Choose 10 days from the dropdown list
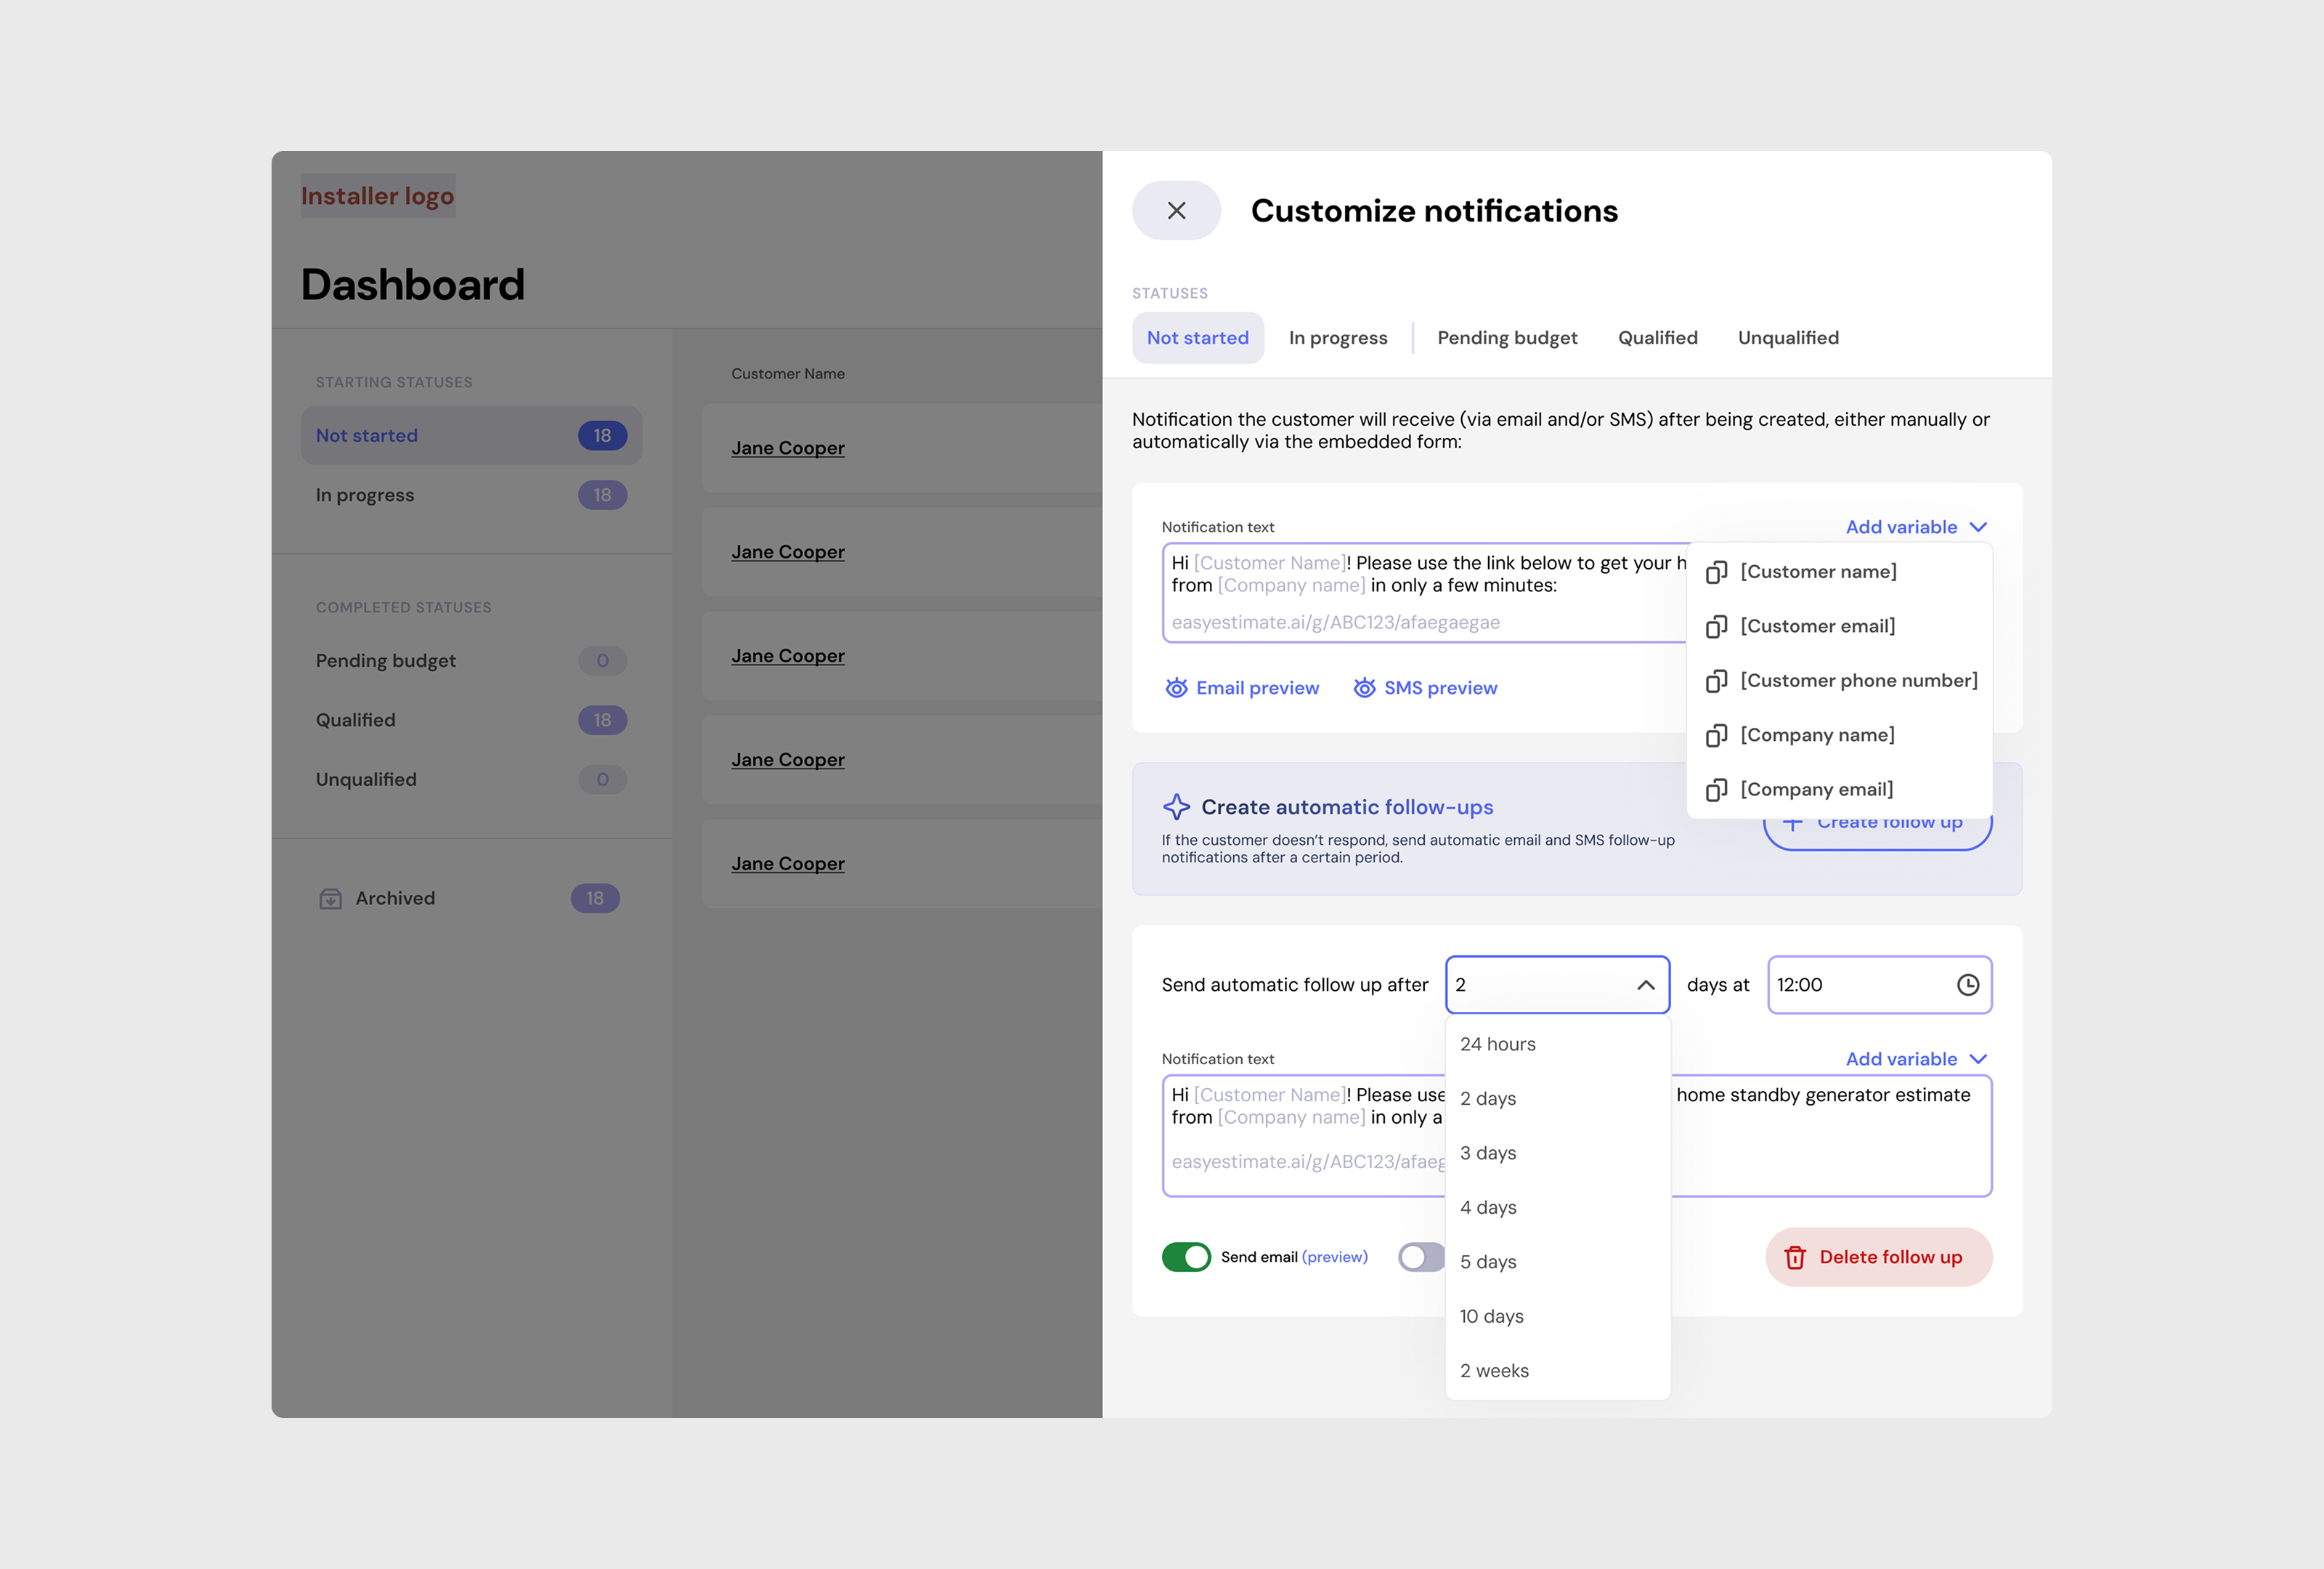The image size is (2324, 1569). (x=1557, y=1317)
